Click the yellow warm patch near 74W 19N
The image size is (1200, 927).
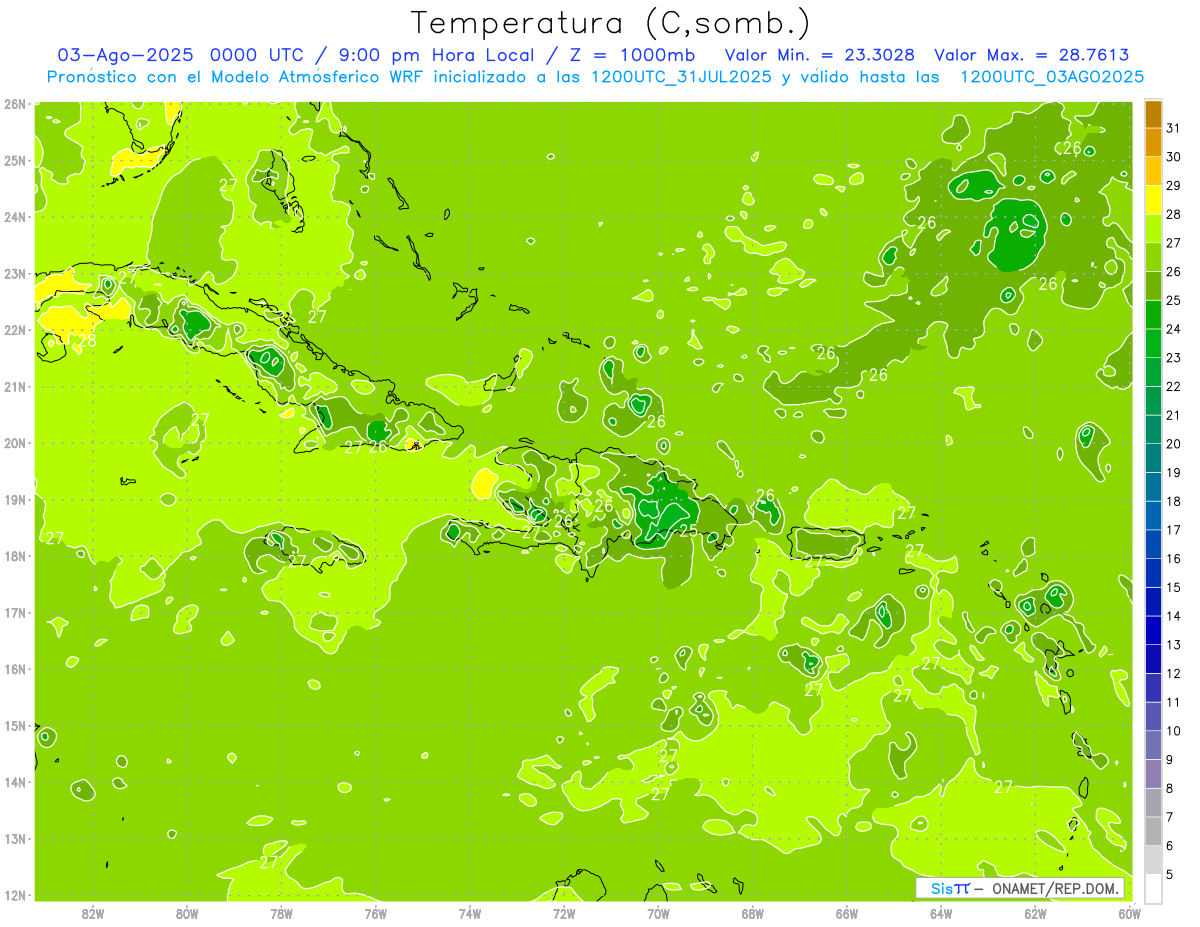point(483,484)
